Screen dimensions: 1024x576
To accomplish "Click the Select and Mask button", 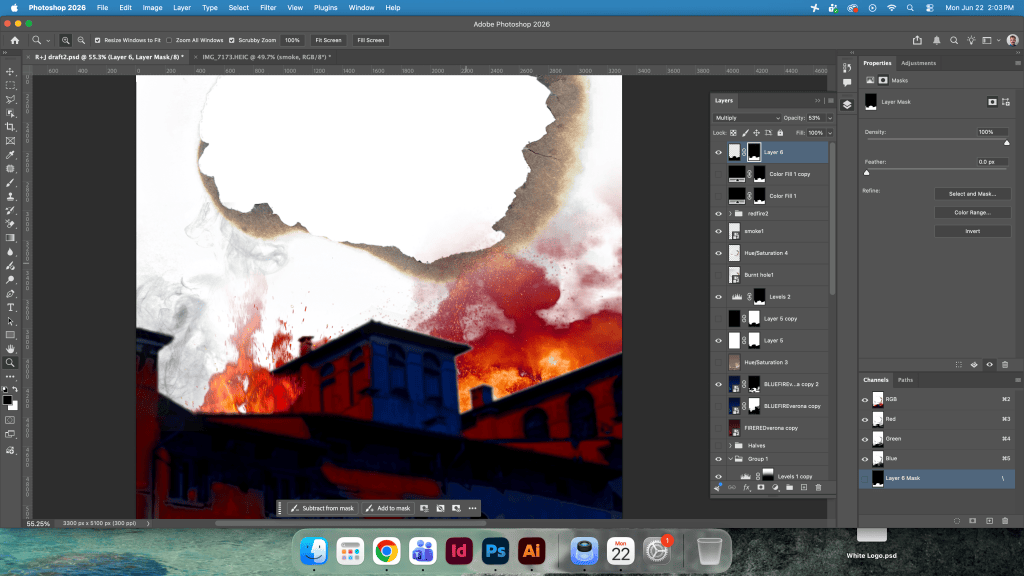I will click(972, 194).
